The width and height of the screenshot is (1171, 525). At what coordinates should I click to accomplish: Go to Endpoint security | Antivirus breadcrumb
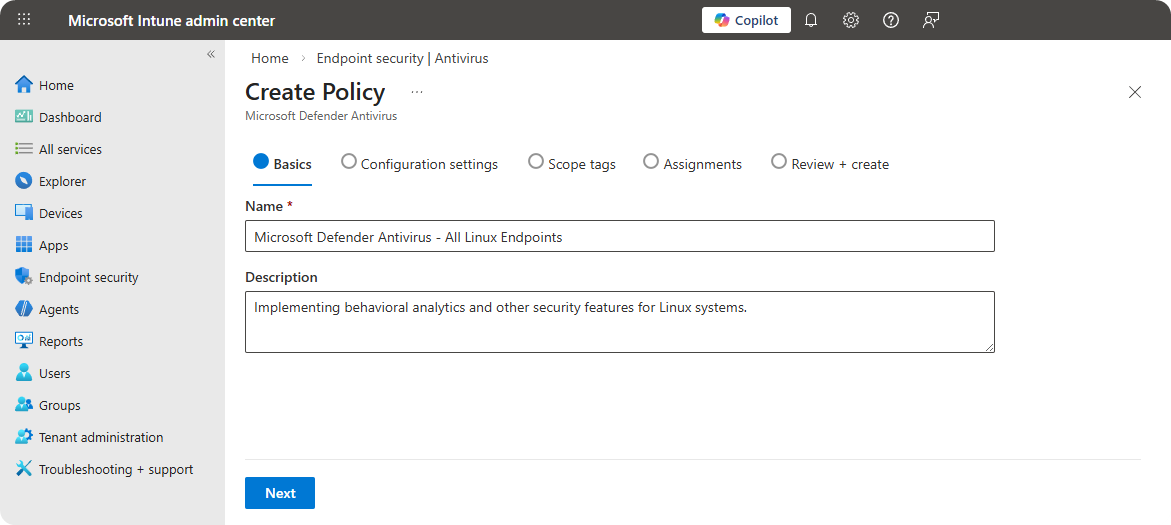[x=402, y=58]
